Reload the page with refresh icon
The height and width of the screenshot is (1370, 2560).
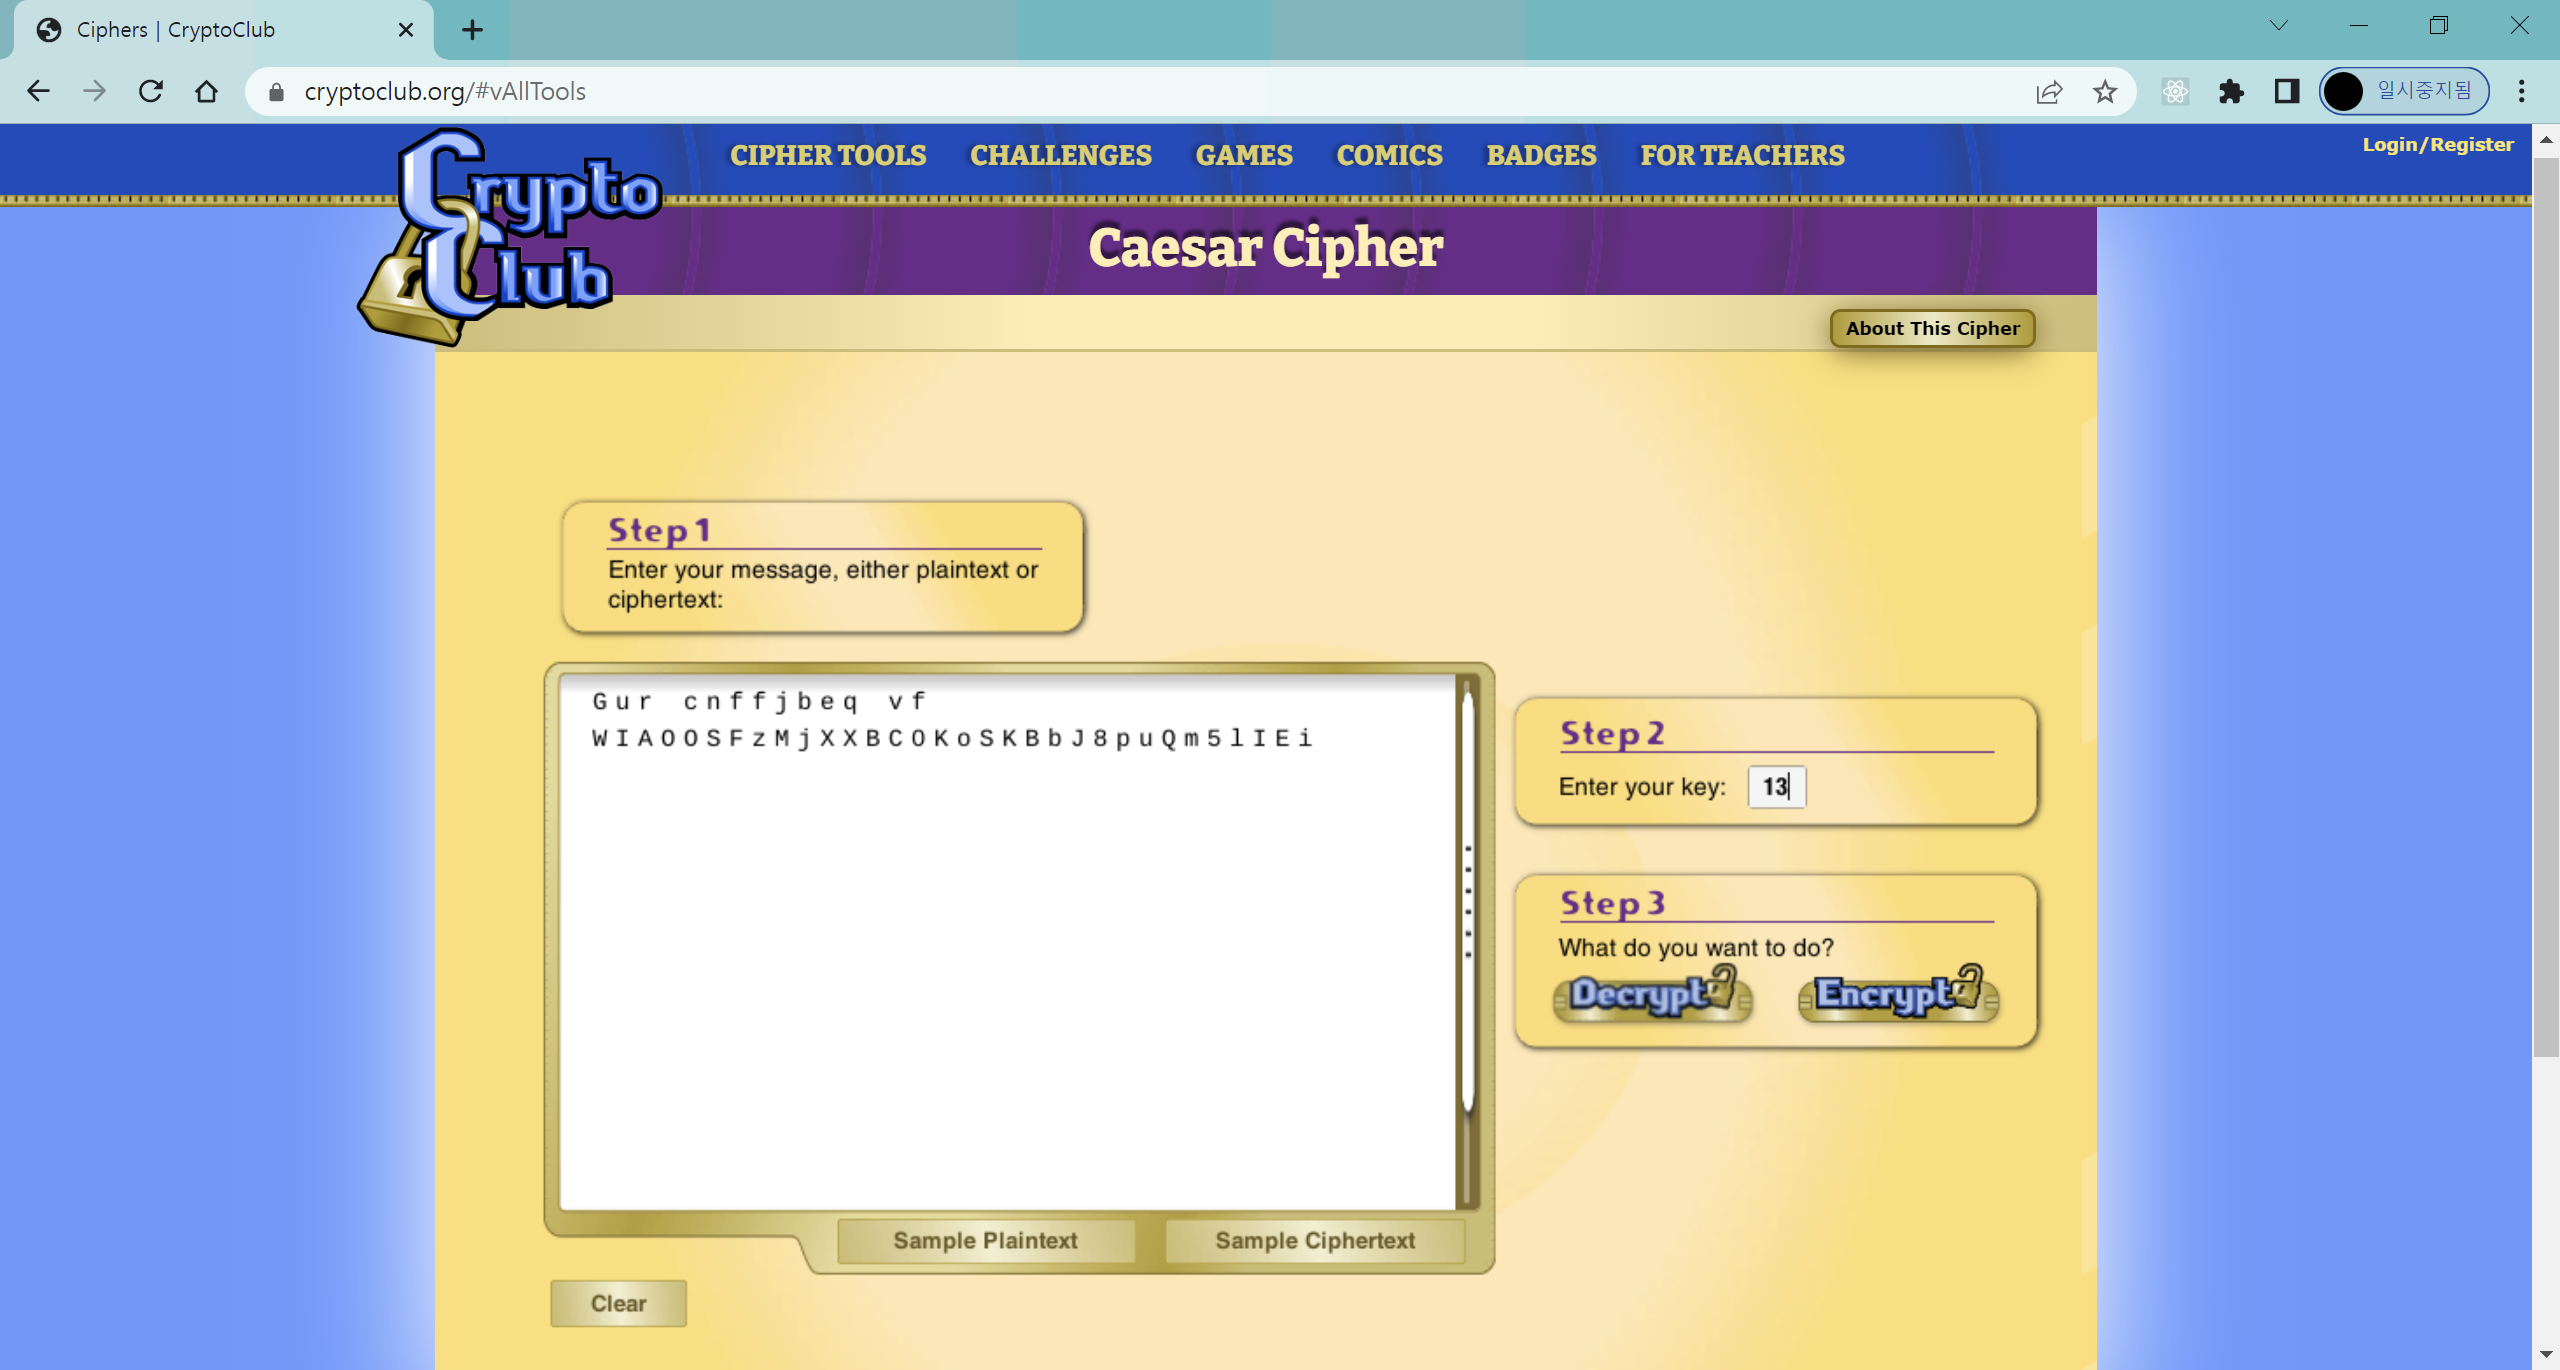pyautogui.click(x=151, y=91)
